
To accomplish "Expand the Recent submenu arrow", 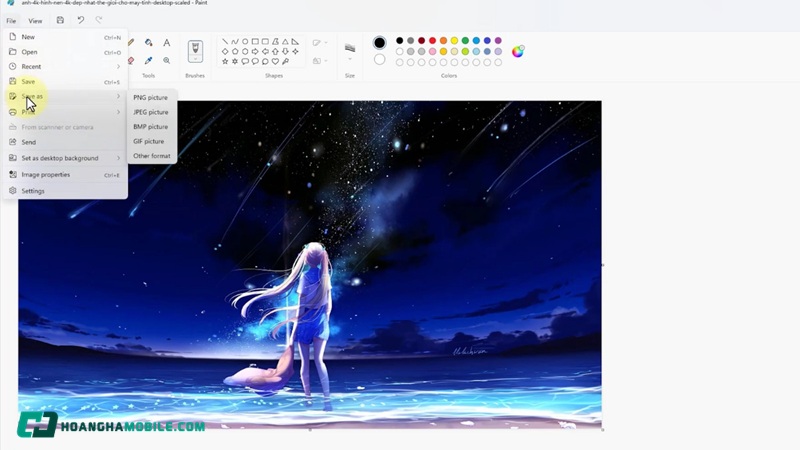I will pyautogui.click(x=118, y=66).
